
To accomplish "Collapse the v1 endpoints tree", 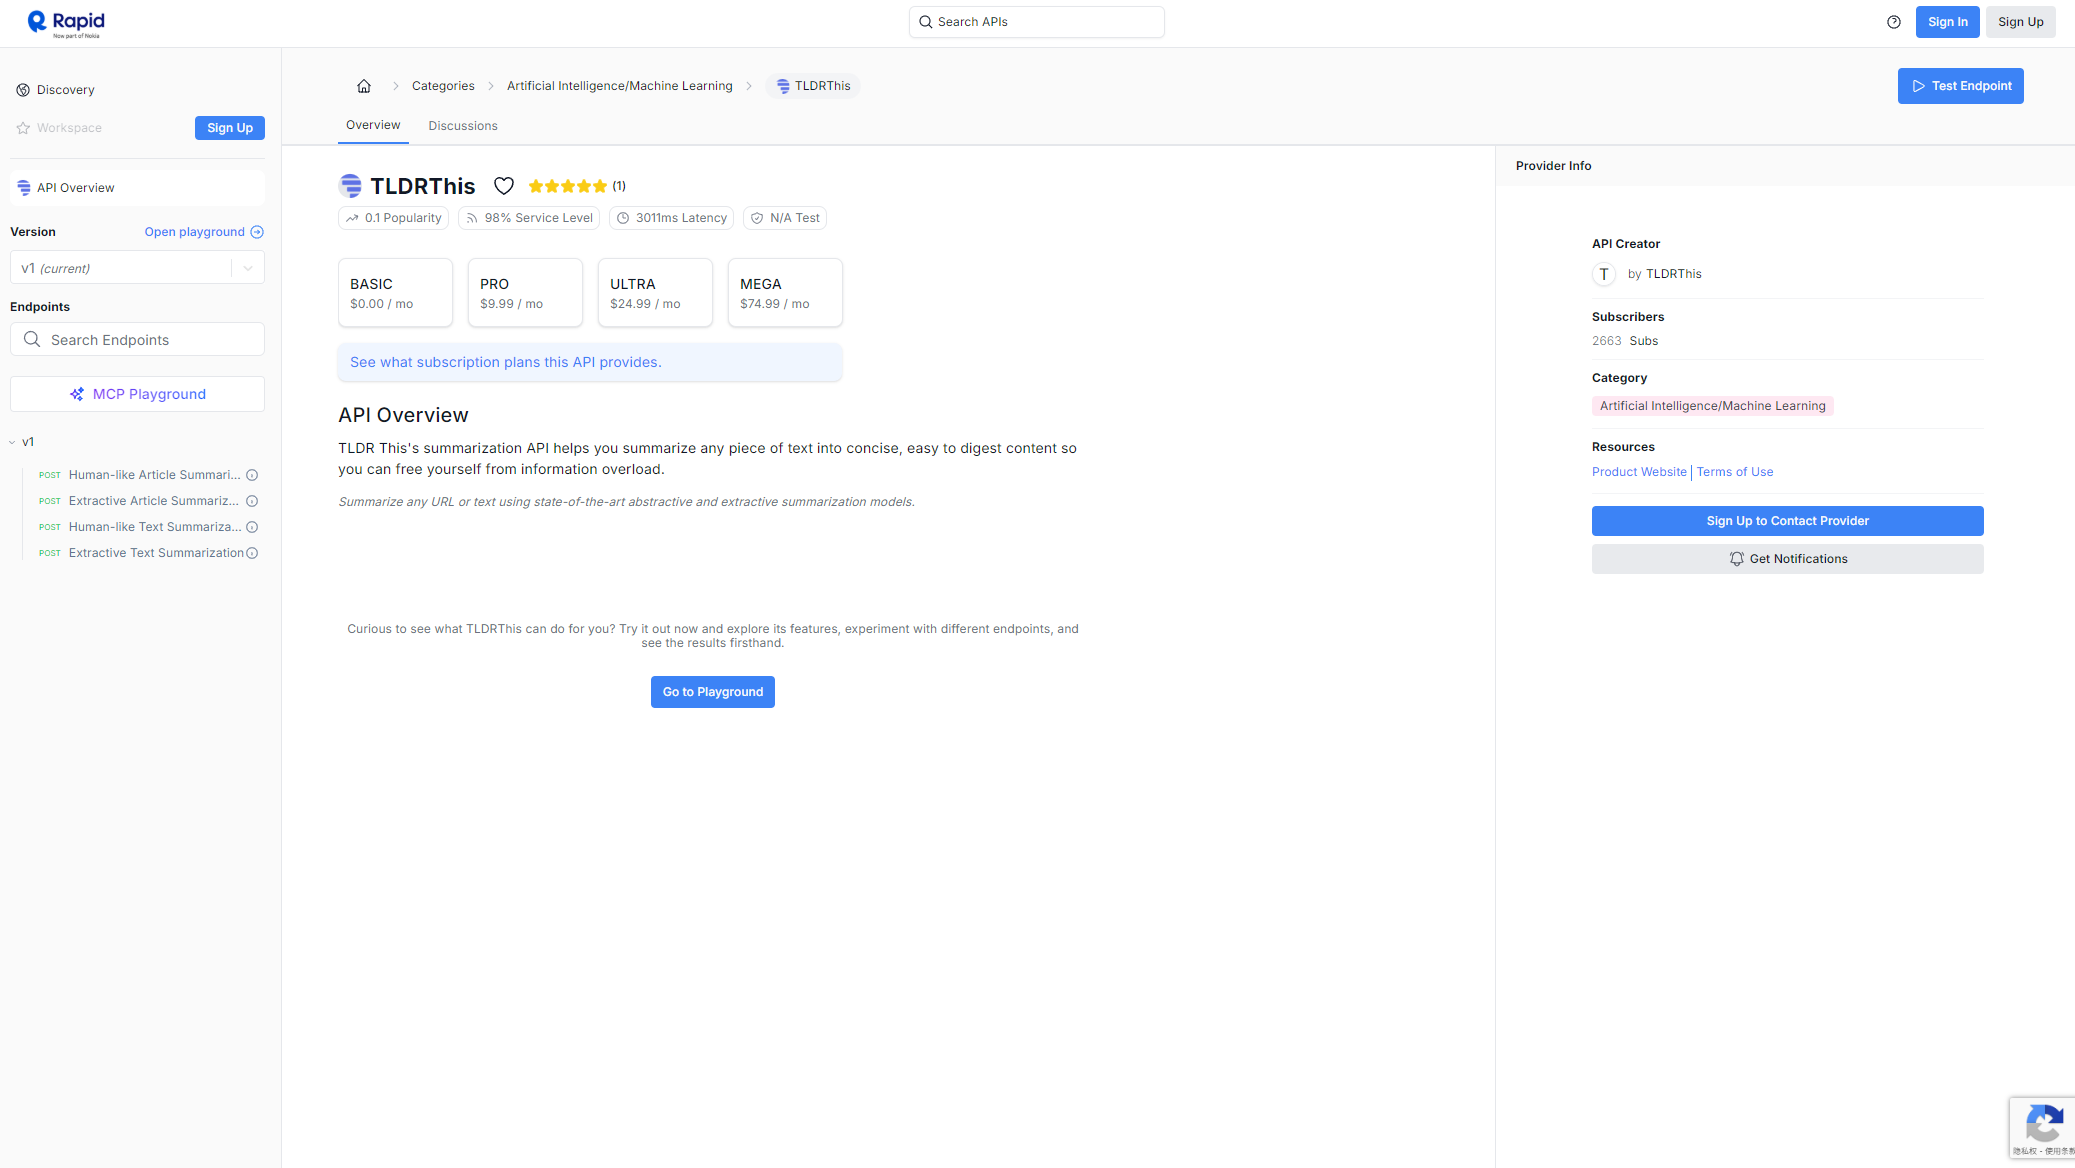I will [12, 442].
